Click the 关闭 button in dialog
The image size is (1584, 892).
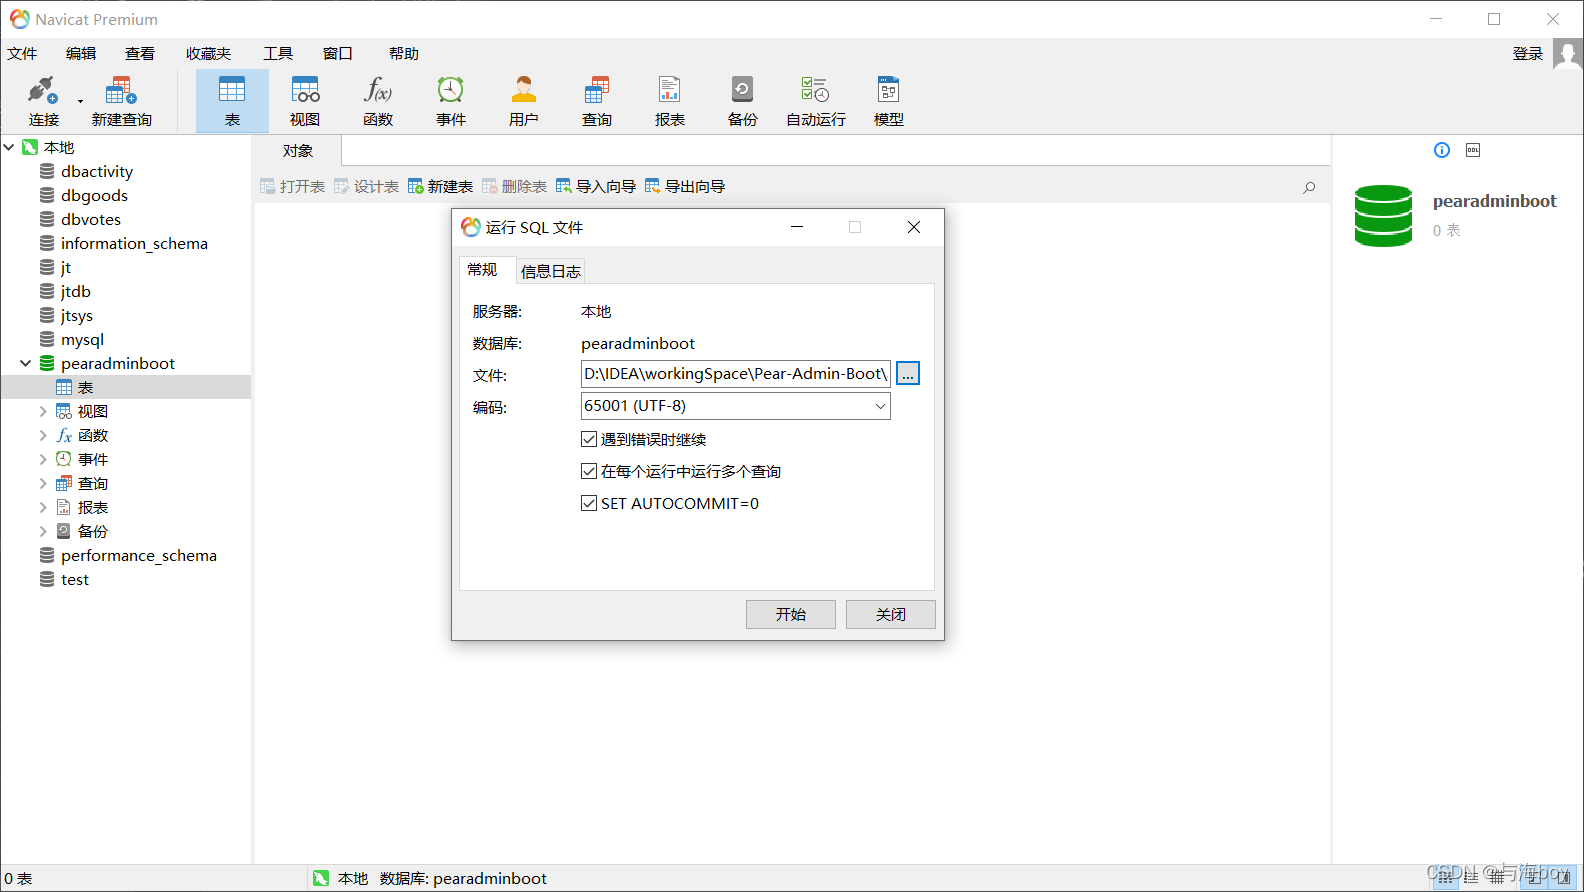[891, 614]
